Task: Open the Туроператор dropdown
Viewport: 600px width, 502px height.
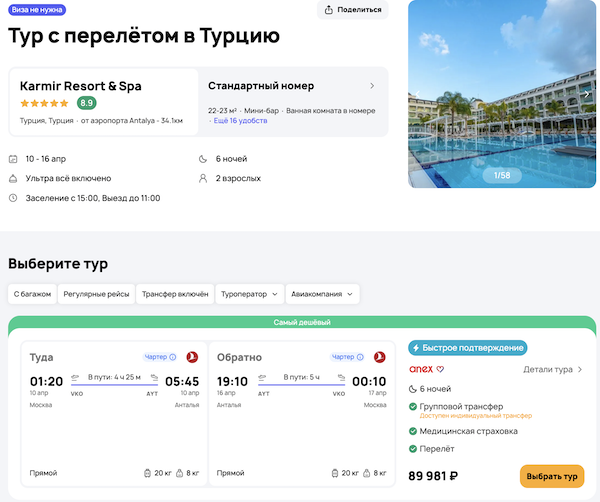Action: tap(248, 294)
